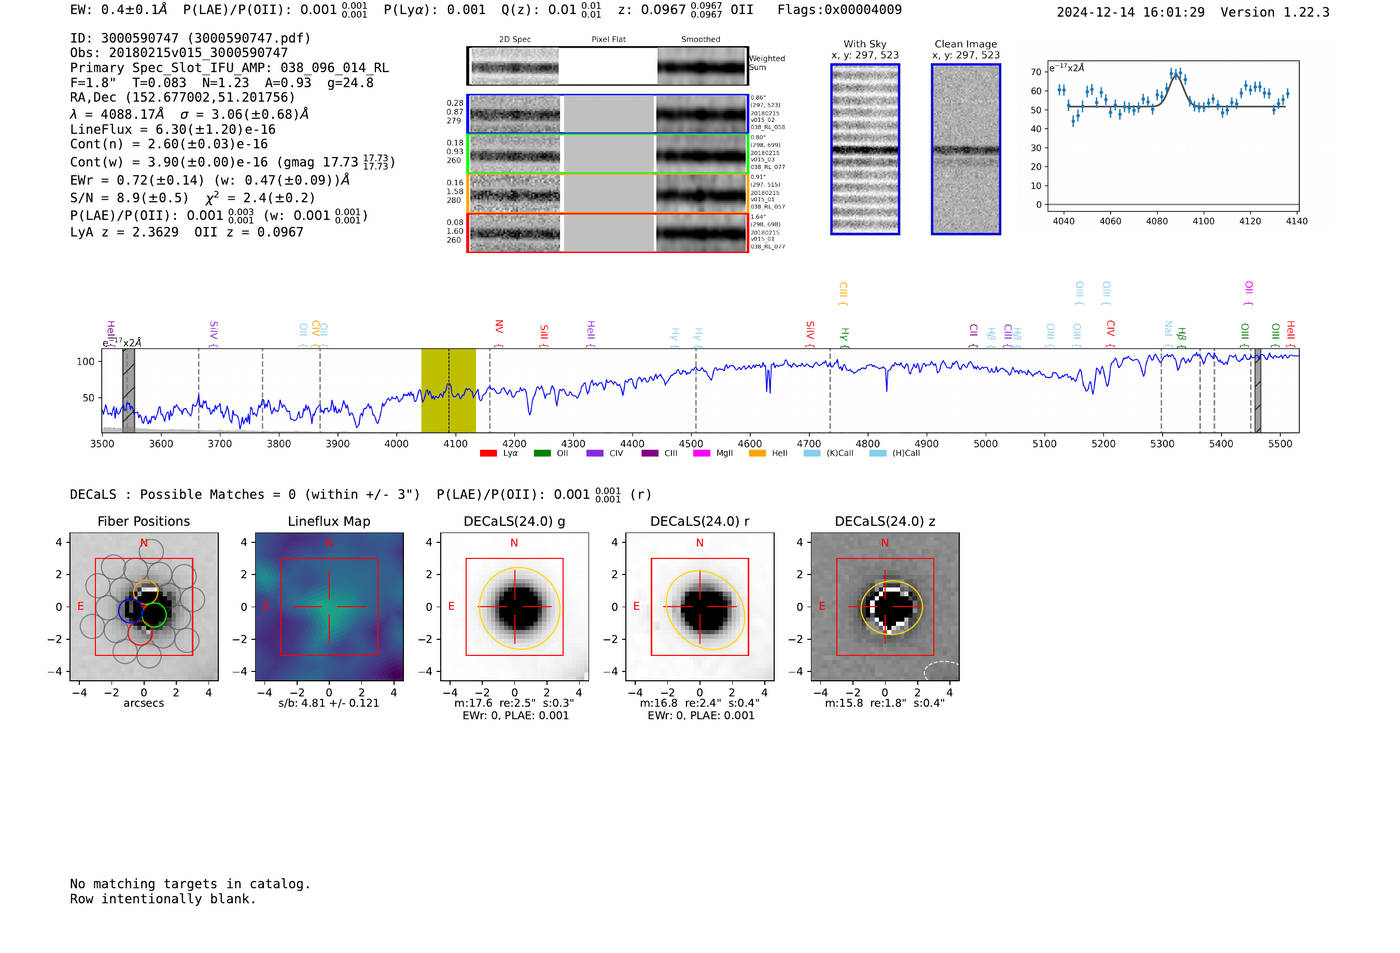Viewport: 1400px width, 953px height.
Task: Click the green fiber circle in Fiber Positions
Action: [154, 615]
